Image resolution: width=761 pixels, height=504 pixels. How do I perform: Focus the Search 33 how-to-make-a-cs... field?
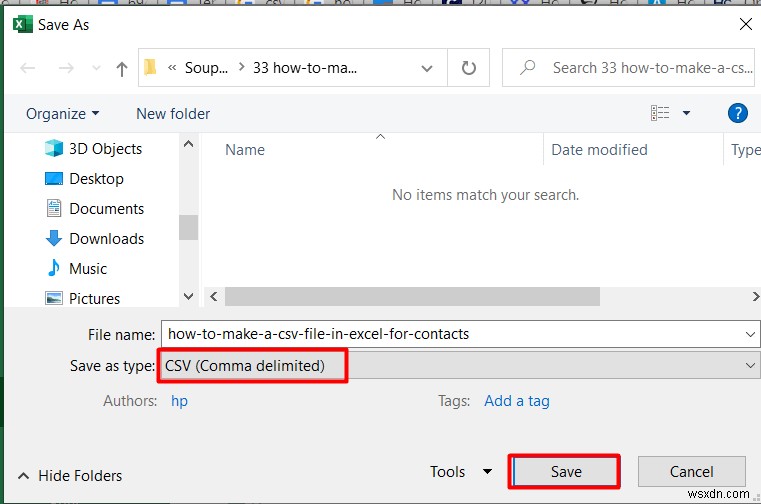point(629,67)
